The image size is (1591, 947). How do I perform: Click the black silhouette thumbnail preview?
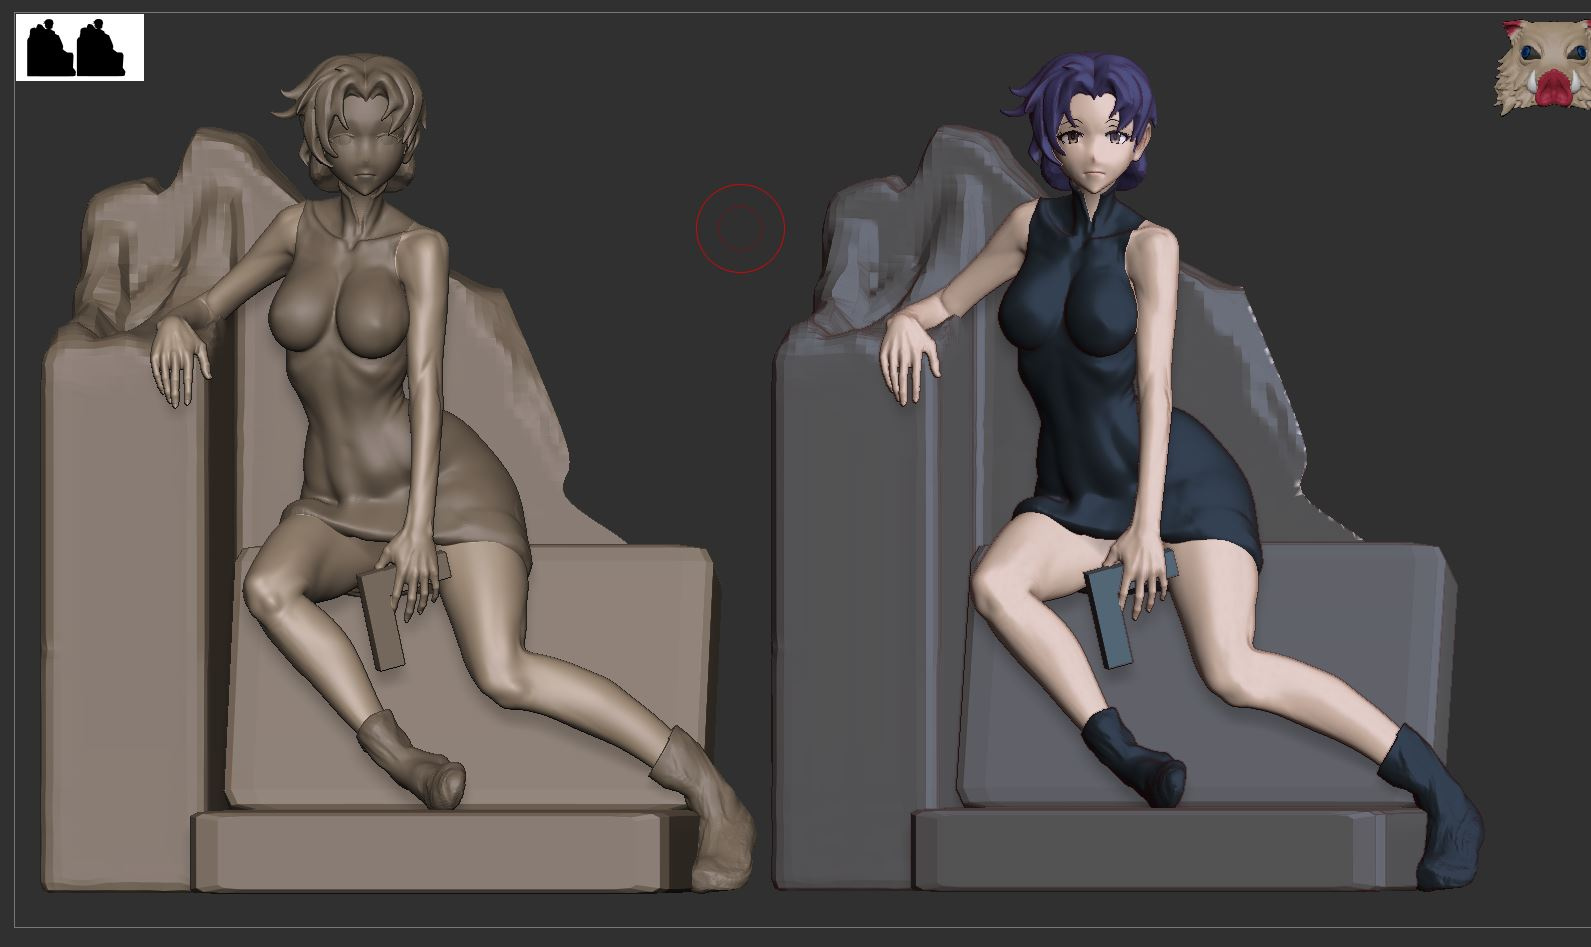pyautogui.click(x=80, y=47)
